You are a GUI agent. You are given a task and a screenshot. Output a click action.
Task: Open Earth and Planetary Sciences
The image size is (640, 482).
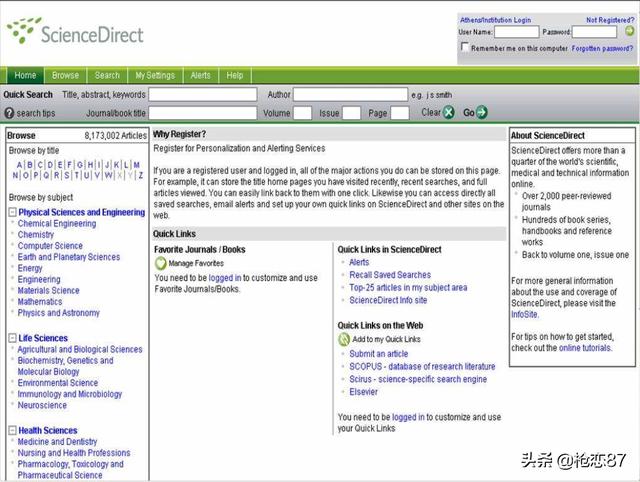click(x=69, y=257)
